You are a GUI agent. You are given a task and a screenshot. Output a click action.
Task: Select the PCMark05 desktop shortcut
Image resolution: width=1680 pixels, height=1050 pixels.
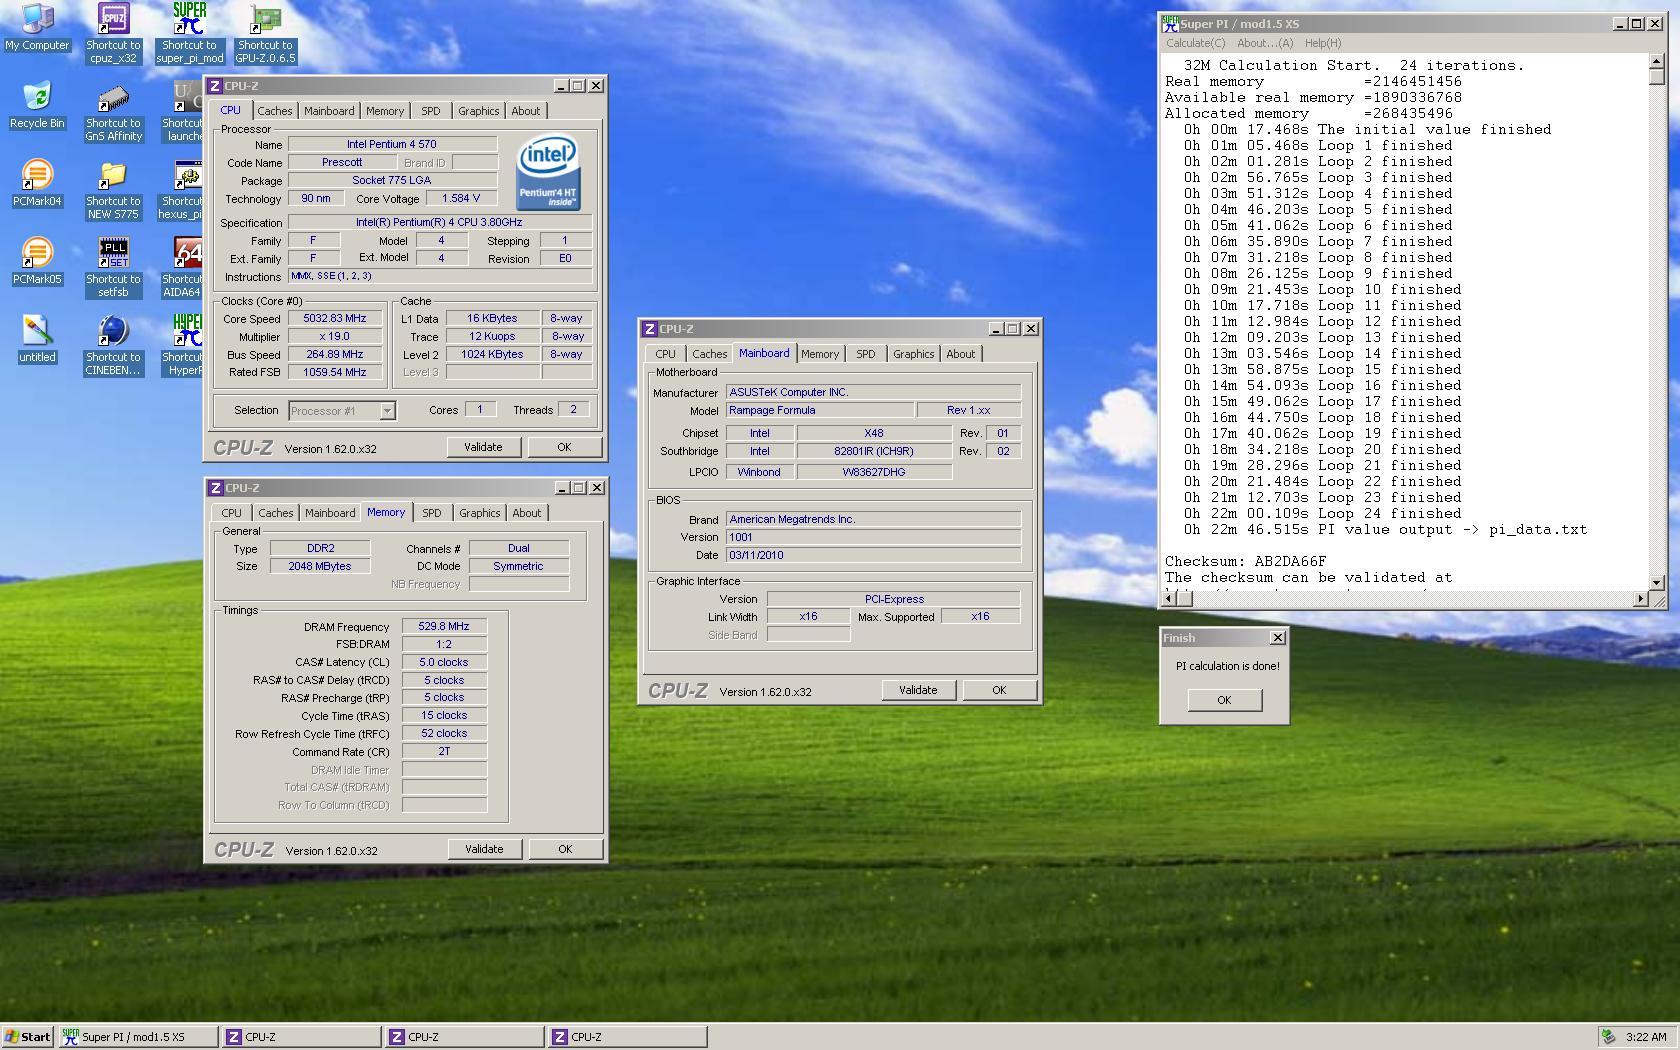pos(37,261)
